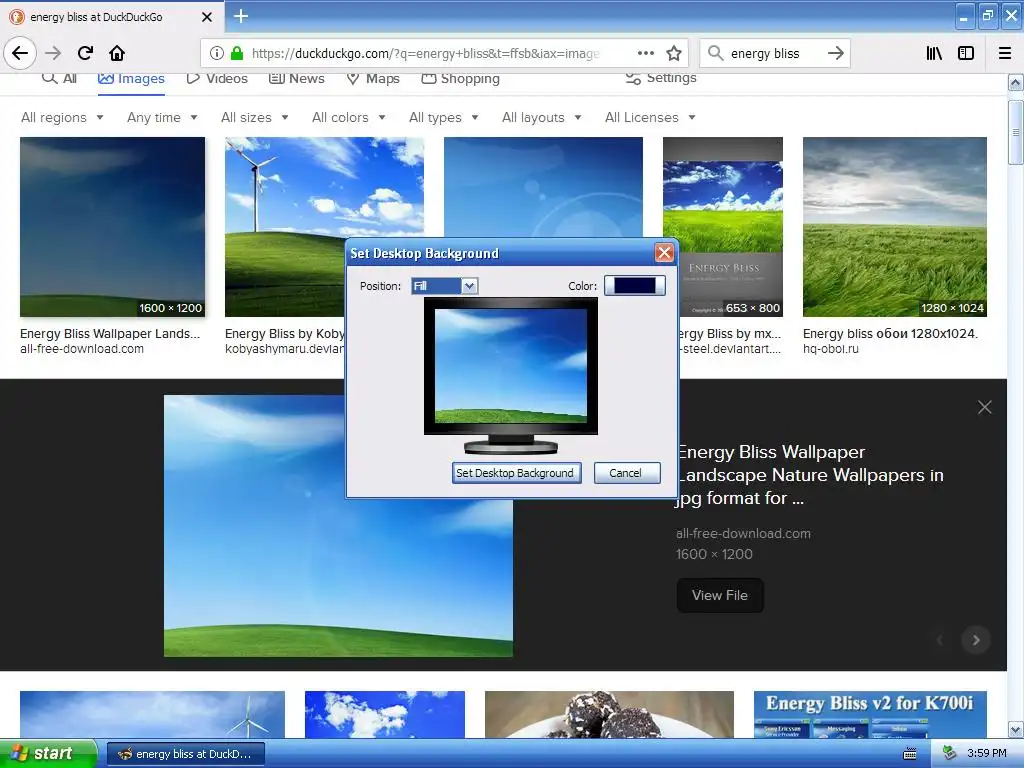Click the 3:59 PM clock

point(987,754)
